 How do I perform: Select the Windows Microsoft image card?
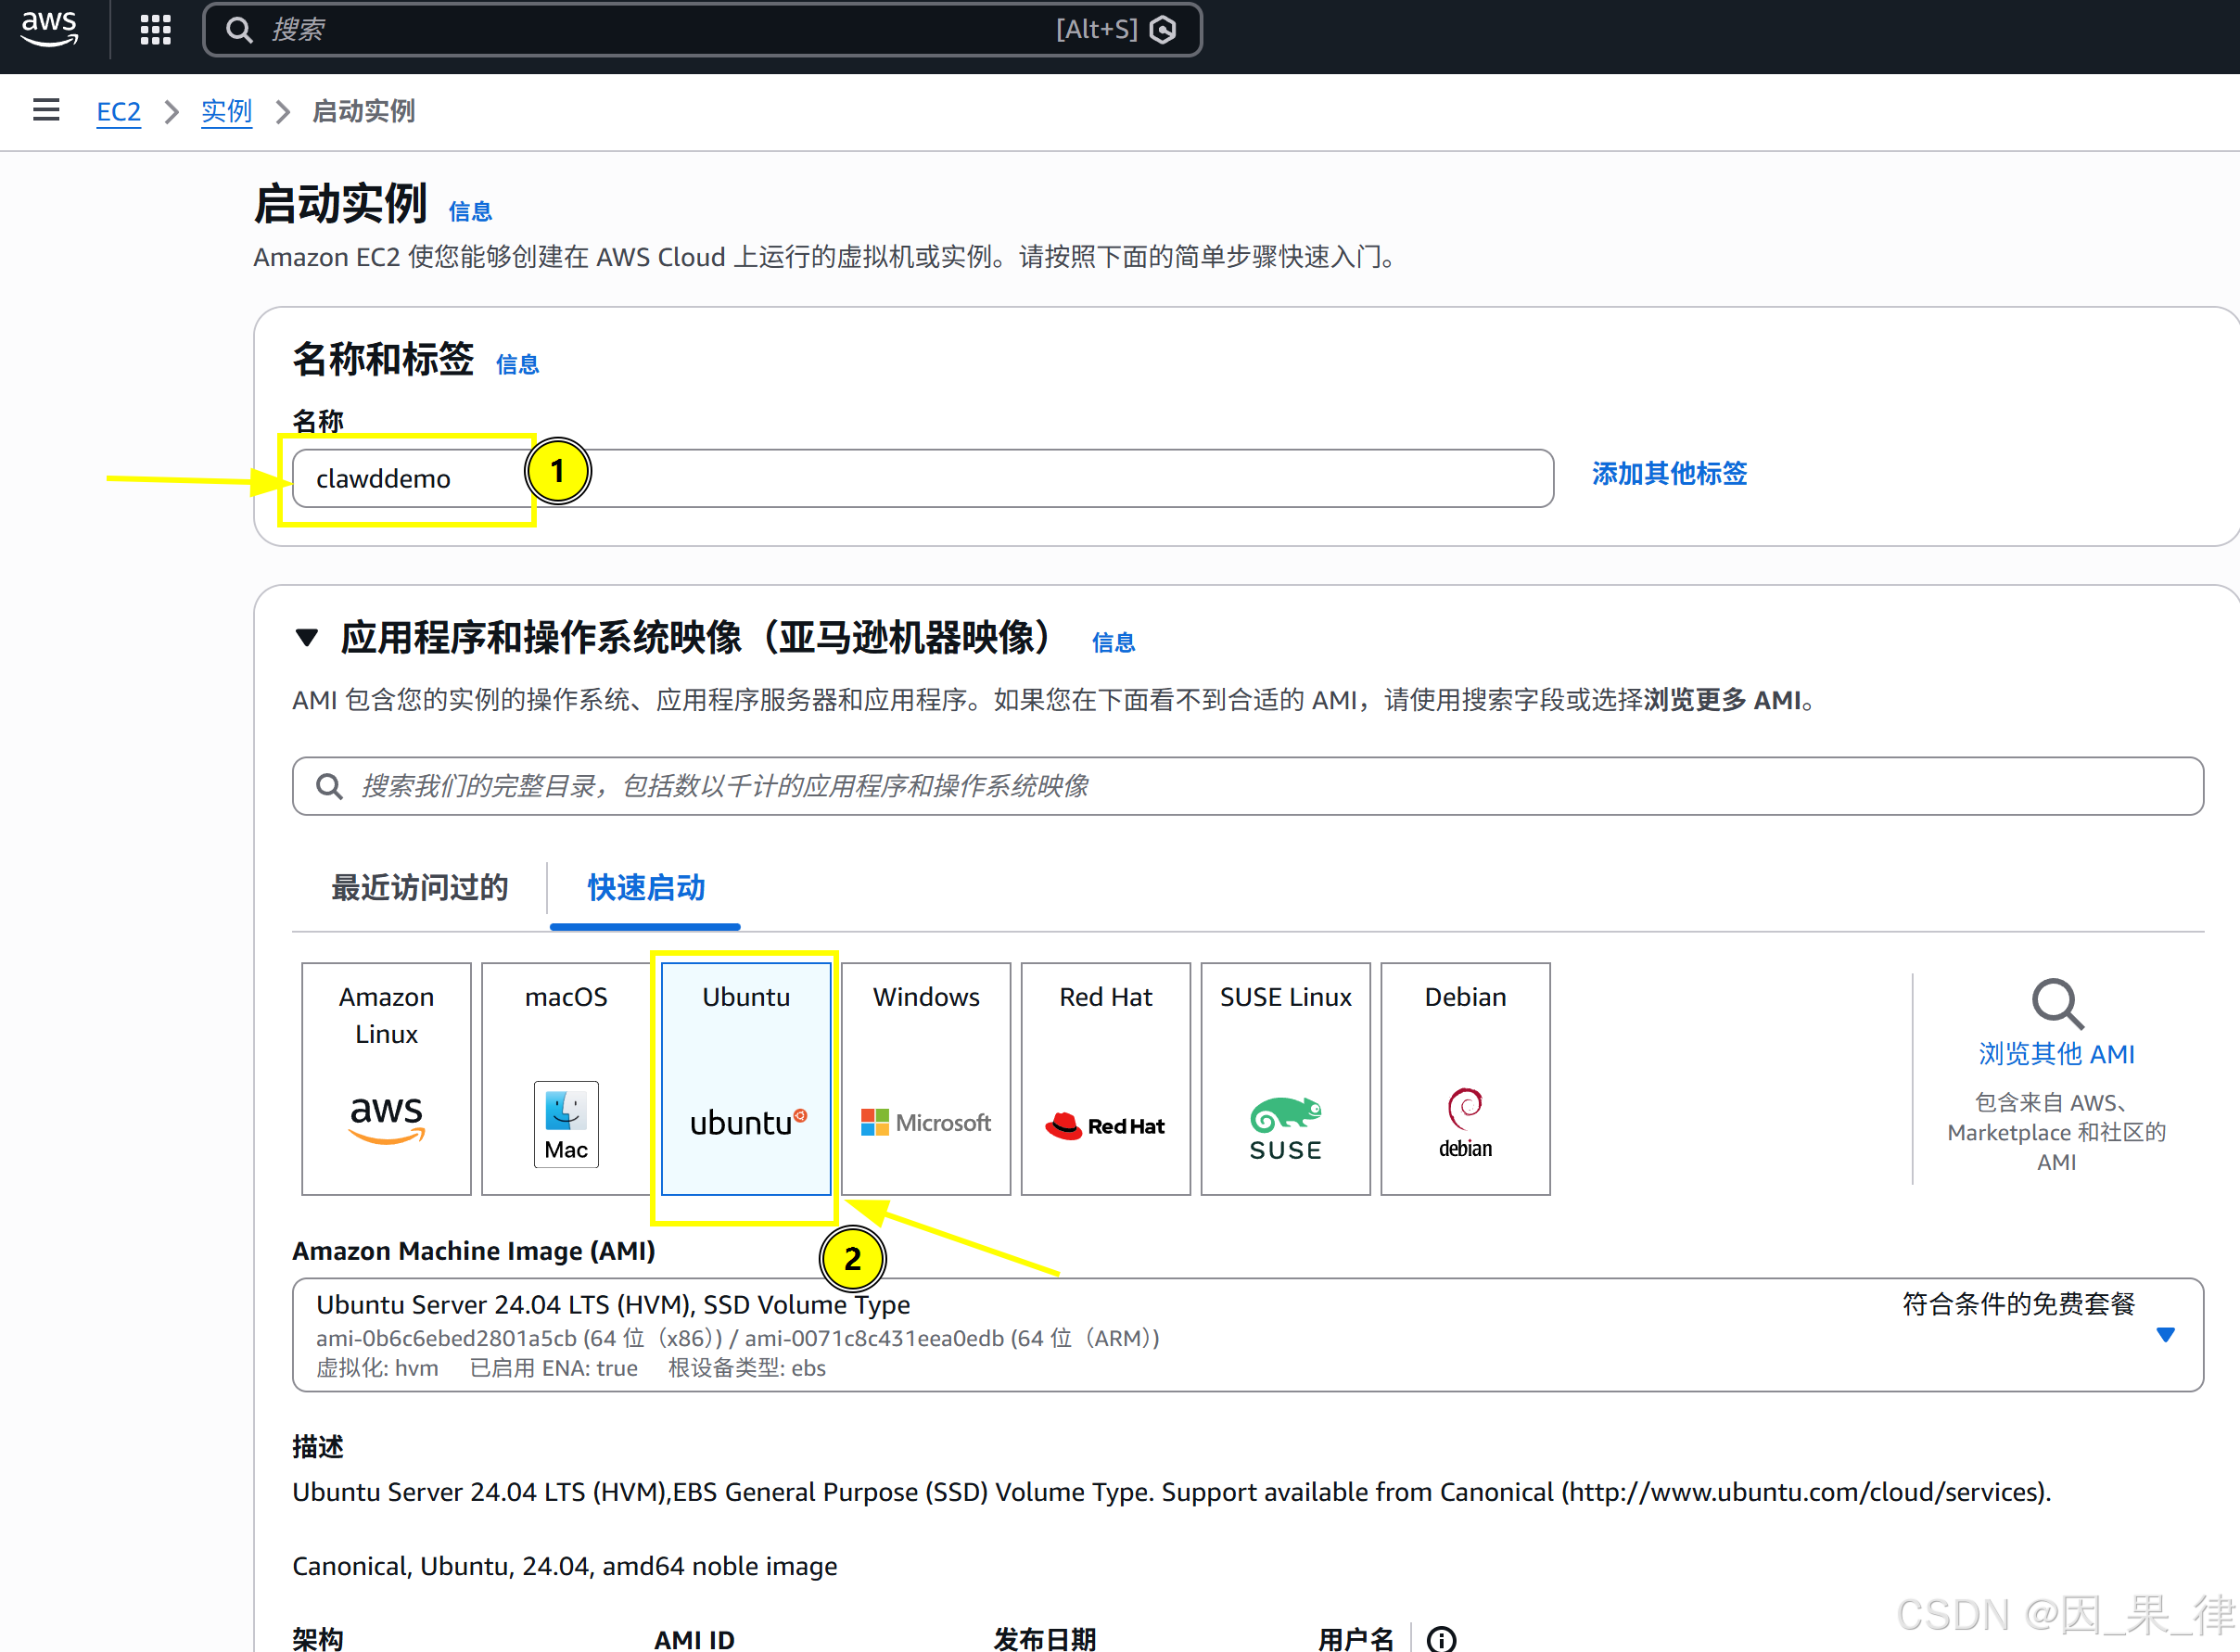pos(925,1080)
